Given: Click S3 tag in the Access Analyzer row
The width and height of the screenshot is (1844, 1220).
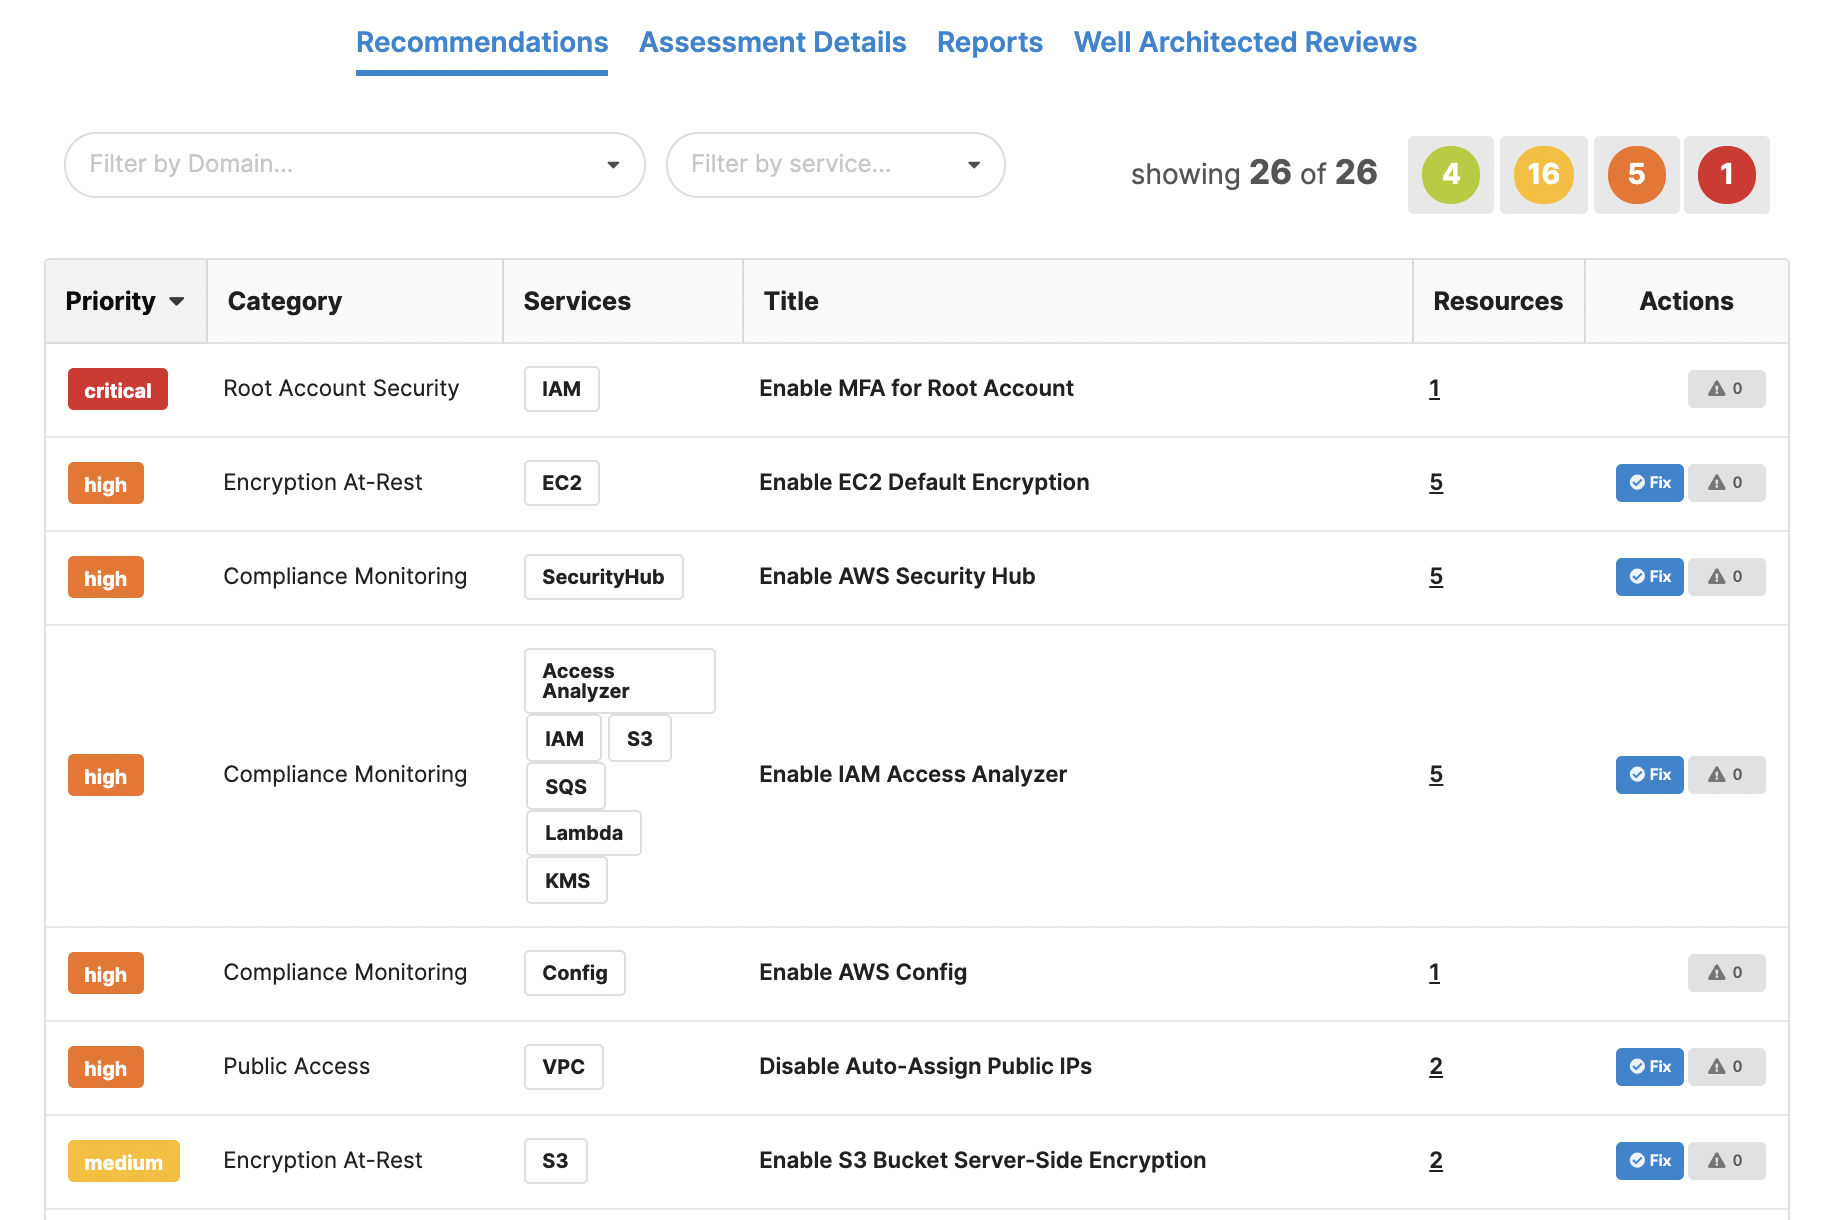Looking at the screenshot, I should [640, 738].
